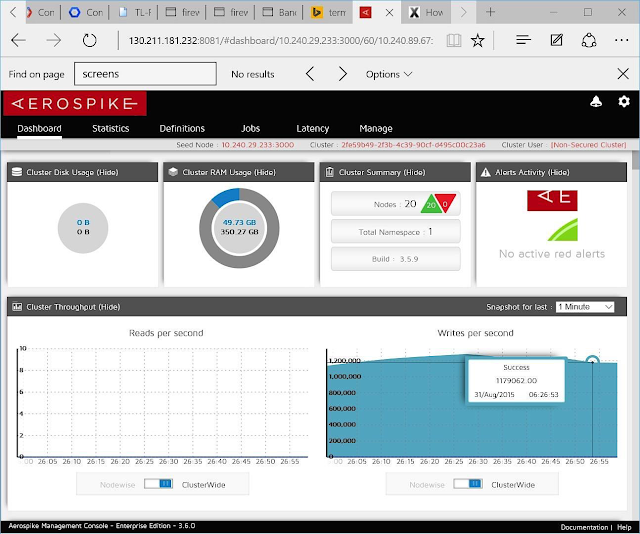Collapse the Cluster Disk Usage panel
The width and height of the screenshot is (640, 534).
point(107,172)
